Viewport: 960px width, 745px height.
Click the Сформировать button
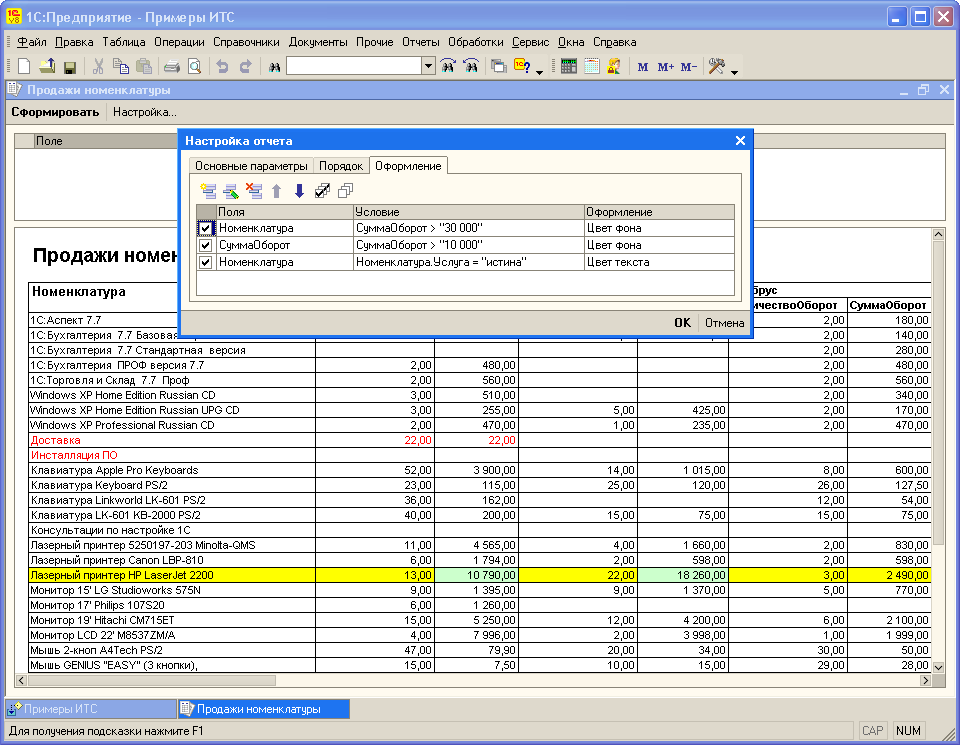click(x=55, y=112)
